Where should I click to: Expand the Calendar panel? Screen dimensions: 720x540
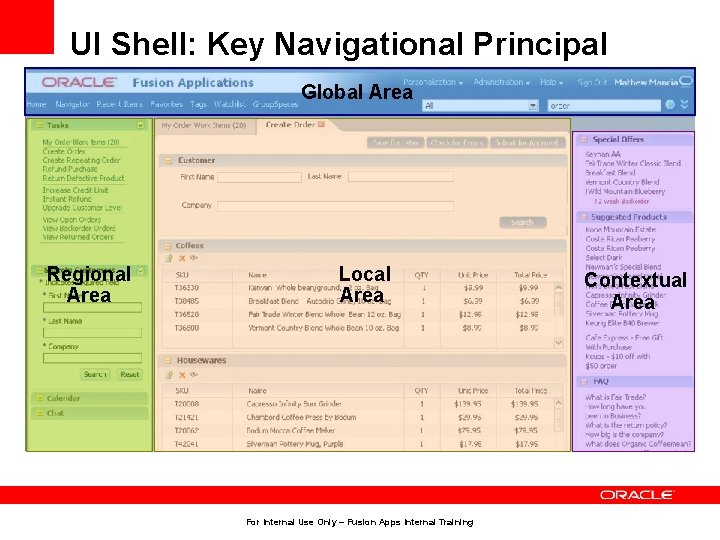40,398
